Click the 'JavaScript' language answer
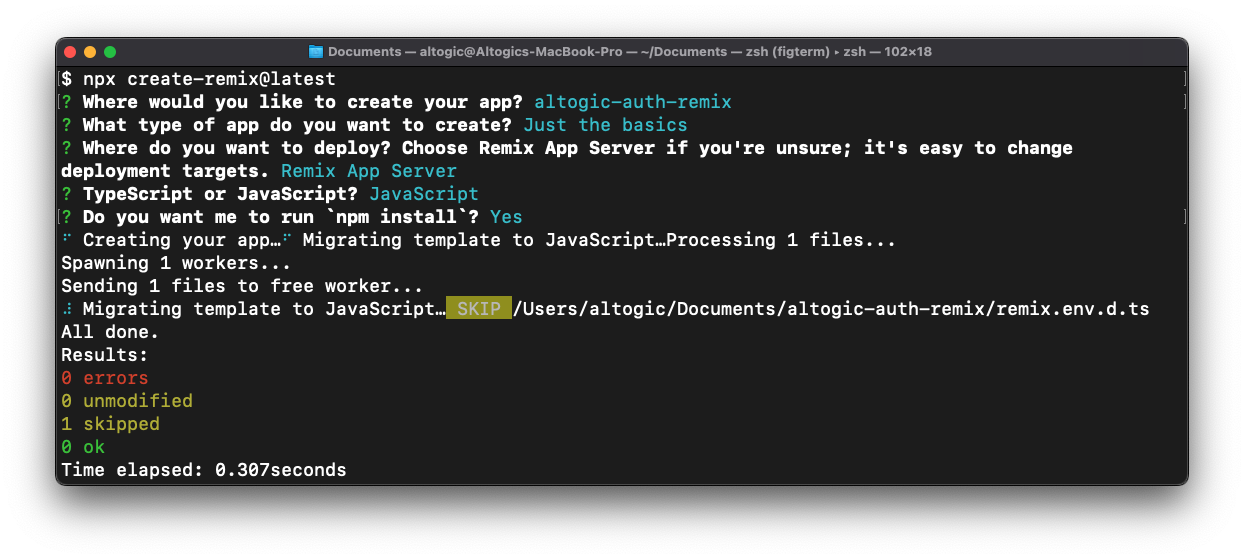The image size is (1244, 559). (424, 194)
